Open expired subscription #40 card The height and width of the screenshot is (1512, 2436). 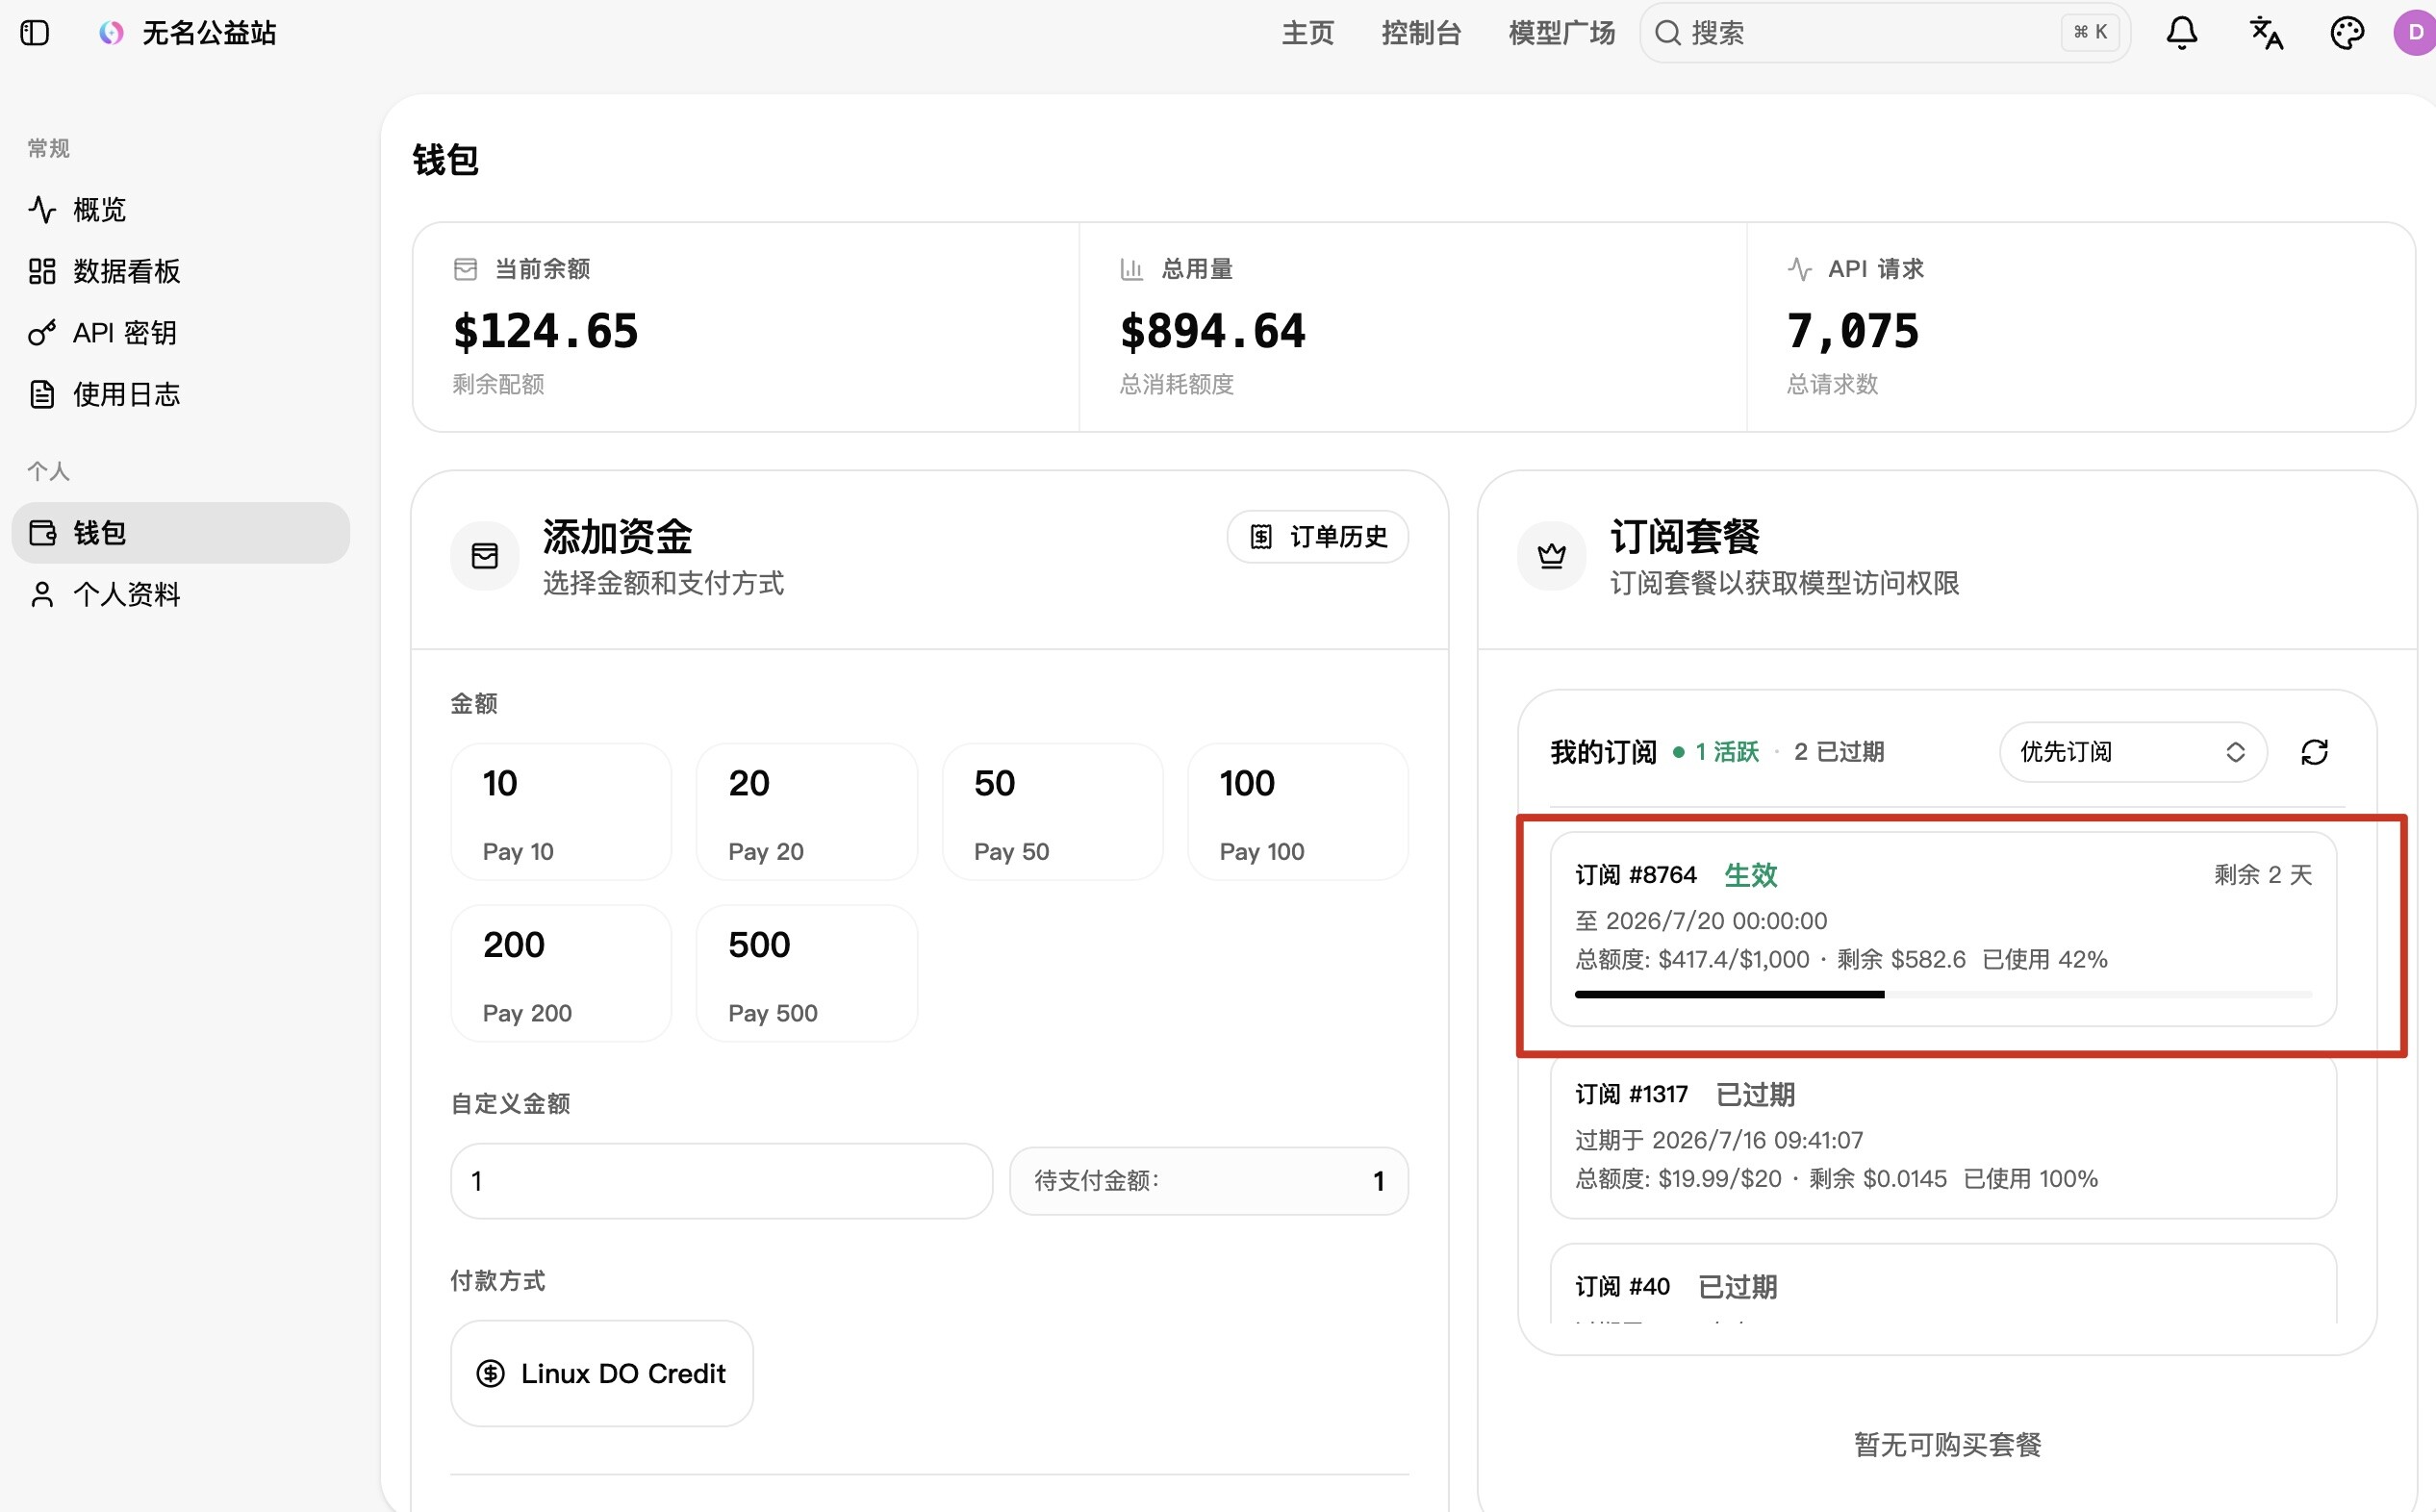coord(1943,1285)
